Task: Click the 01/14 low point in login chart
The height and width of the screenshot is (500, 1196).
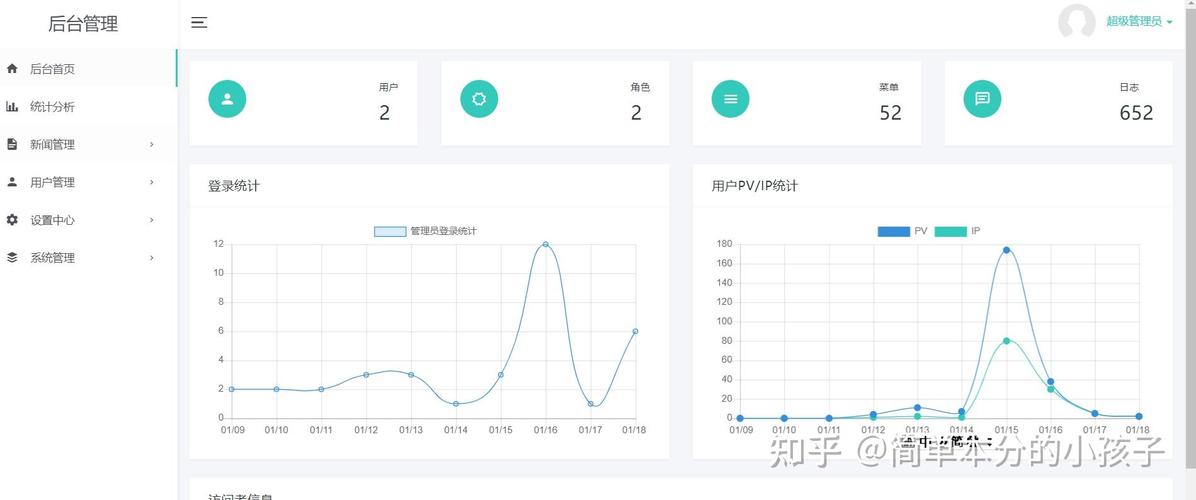Action: pyautogui.click(x=455, y=403)
